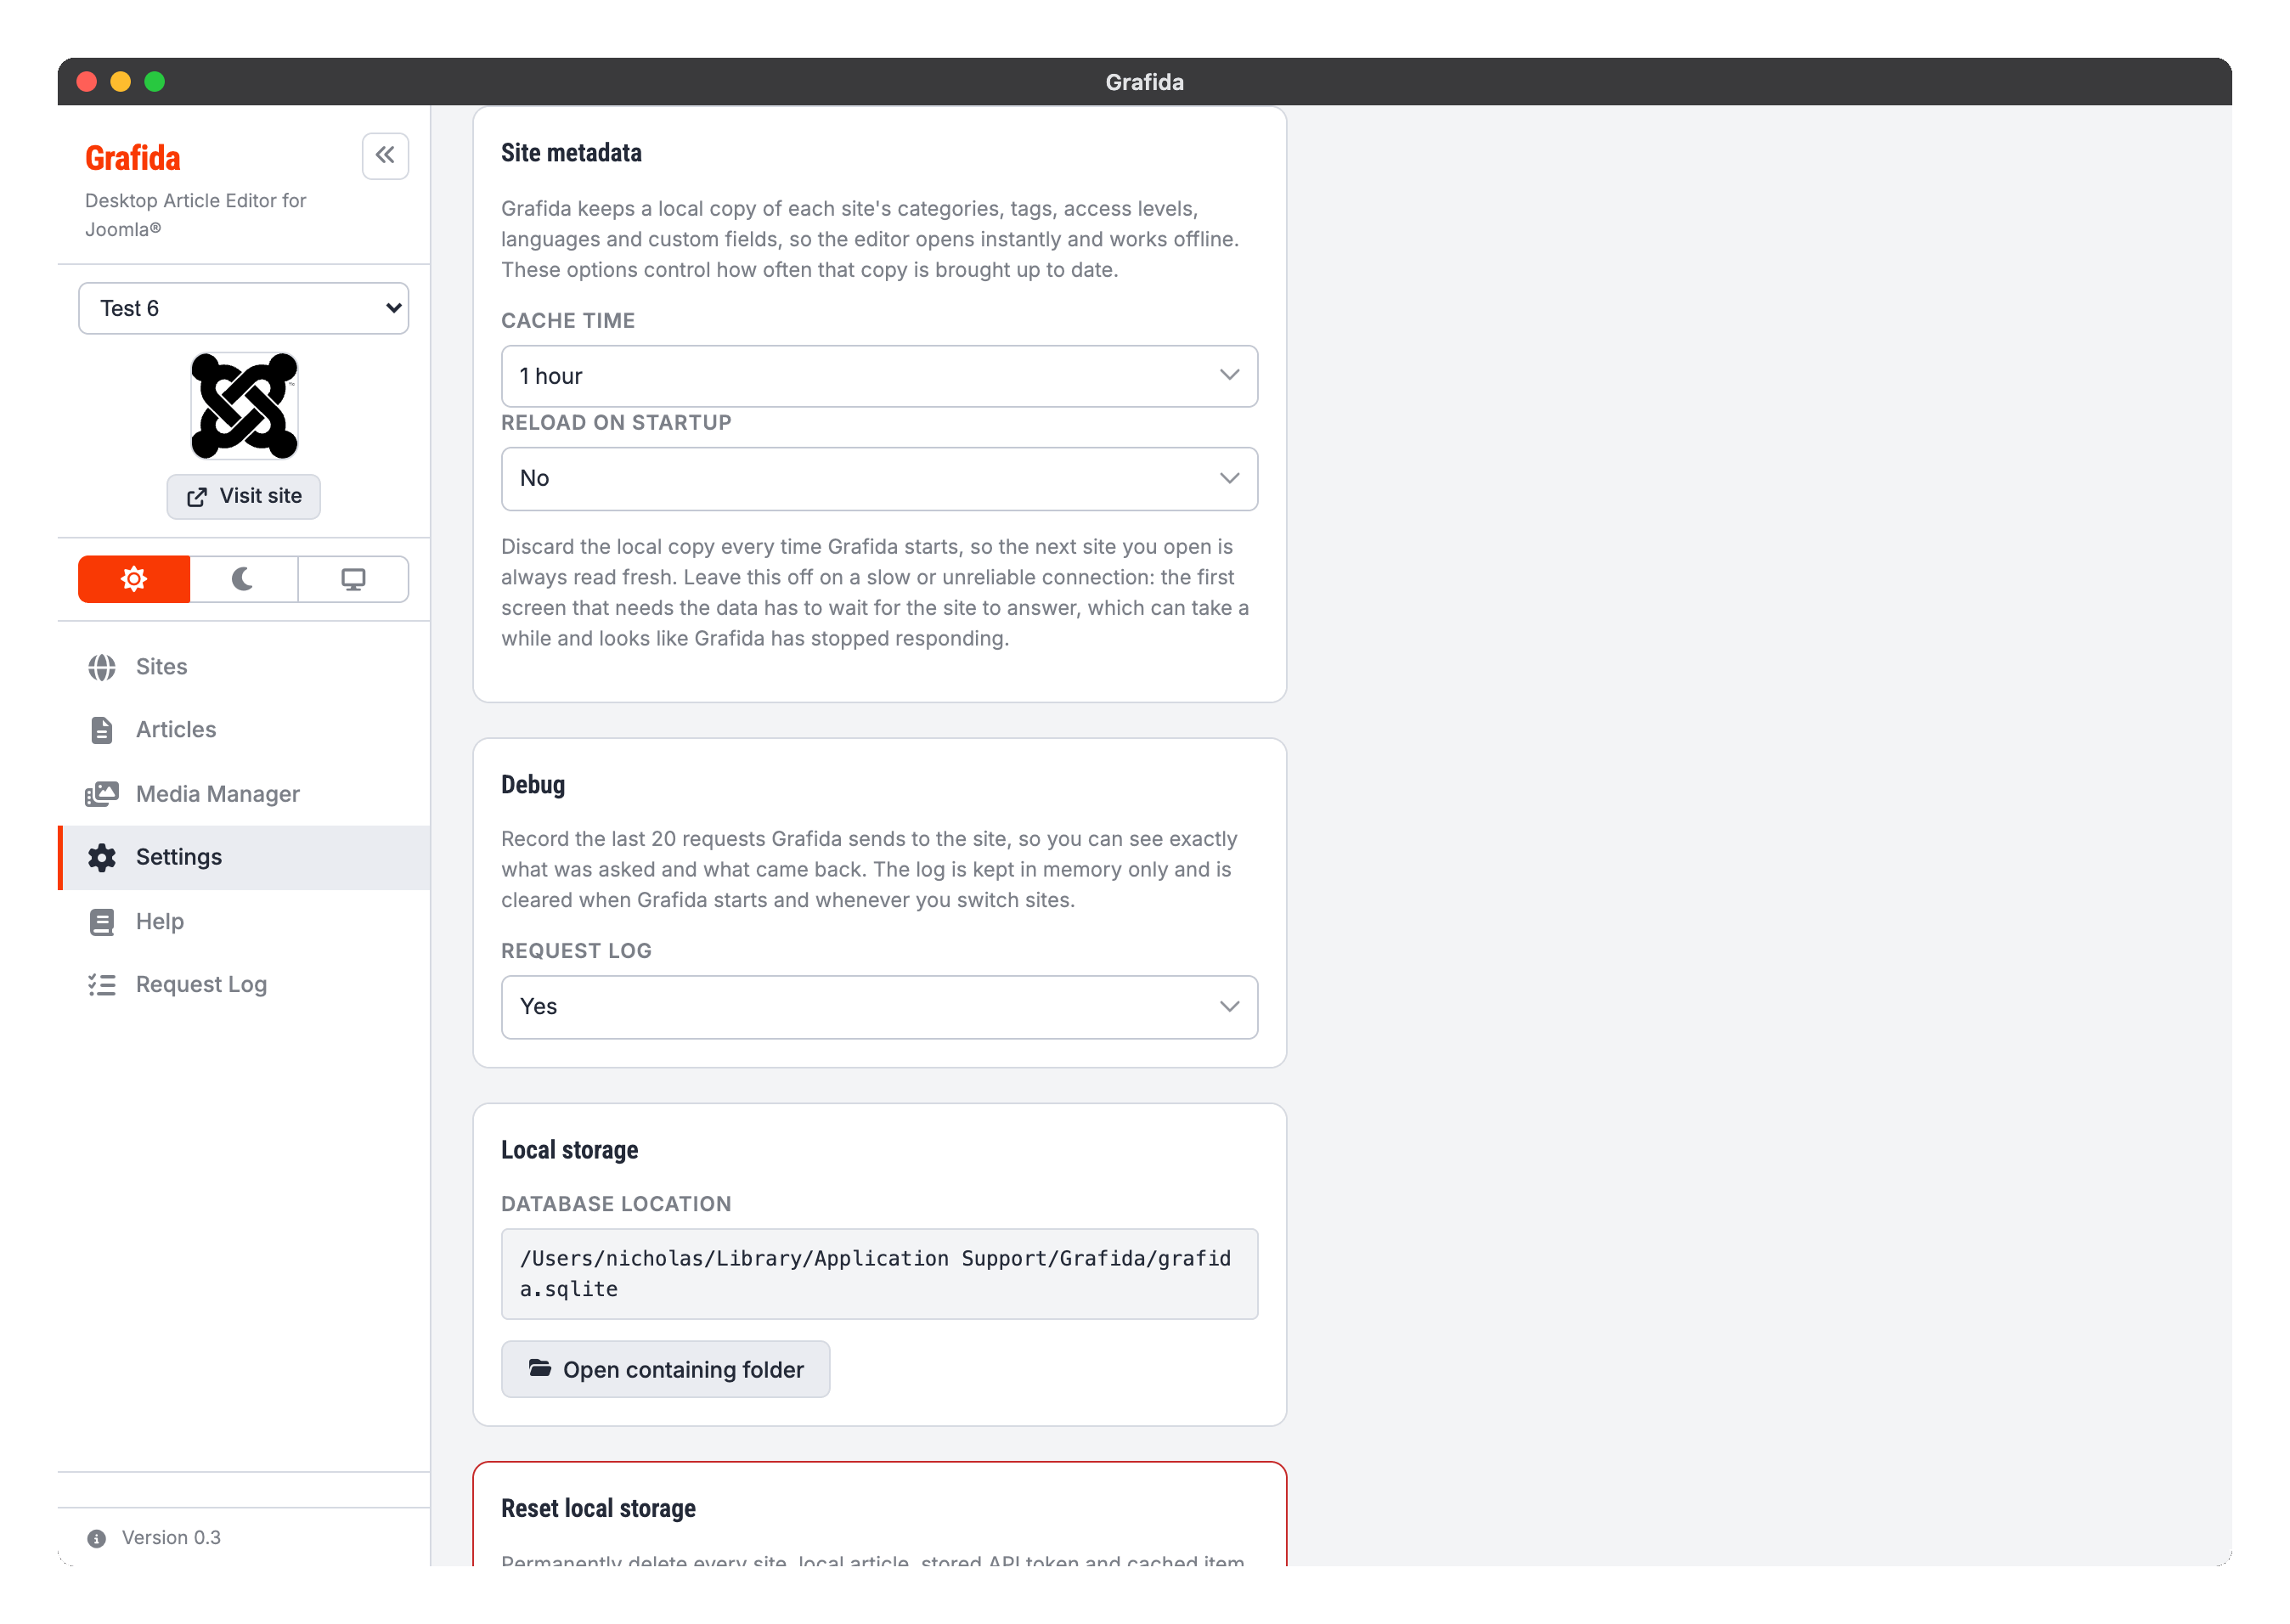2290x1624 pixels.
Task: Select system theme with the monitor icon
Action: 353,579
